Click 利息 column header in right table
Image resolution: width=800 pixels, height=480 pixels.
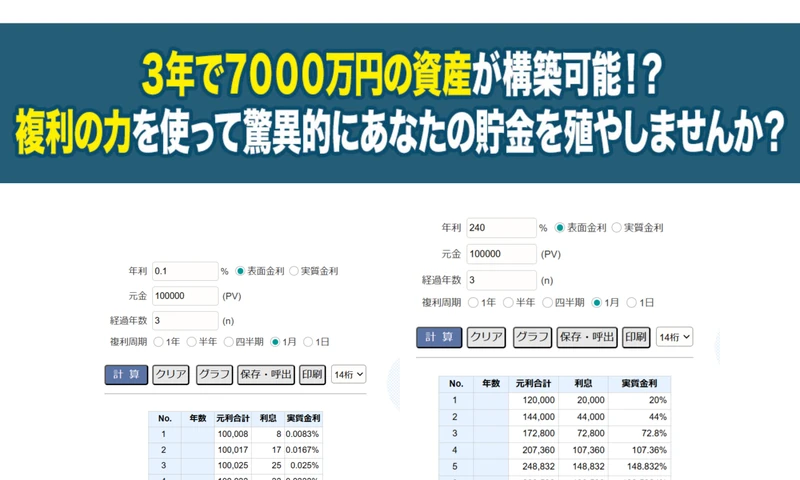point(583,384)
